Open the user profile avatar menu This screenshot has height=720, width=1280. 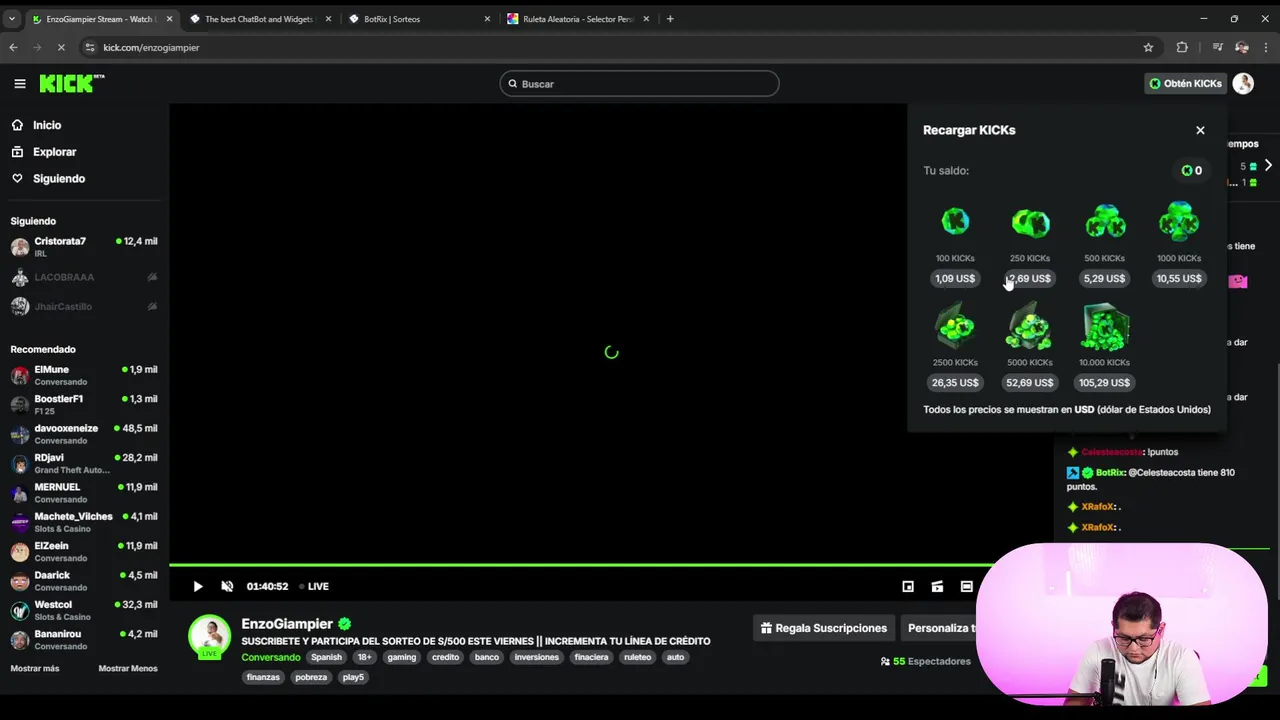point(1243,84)
